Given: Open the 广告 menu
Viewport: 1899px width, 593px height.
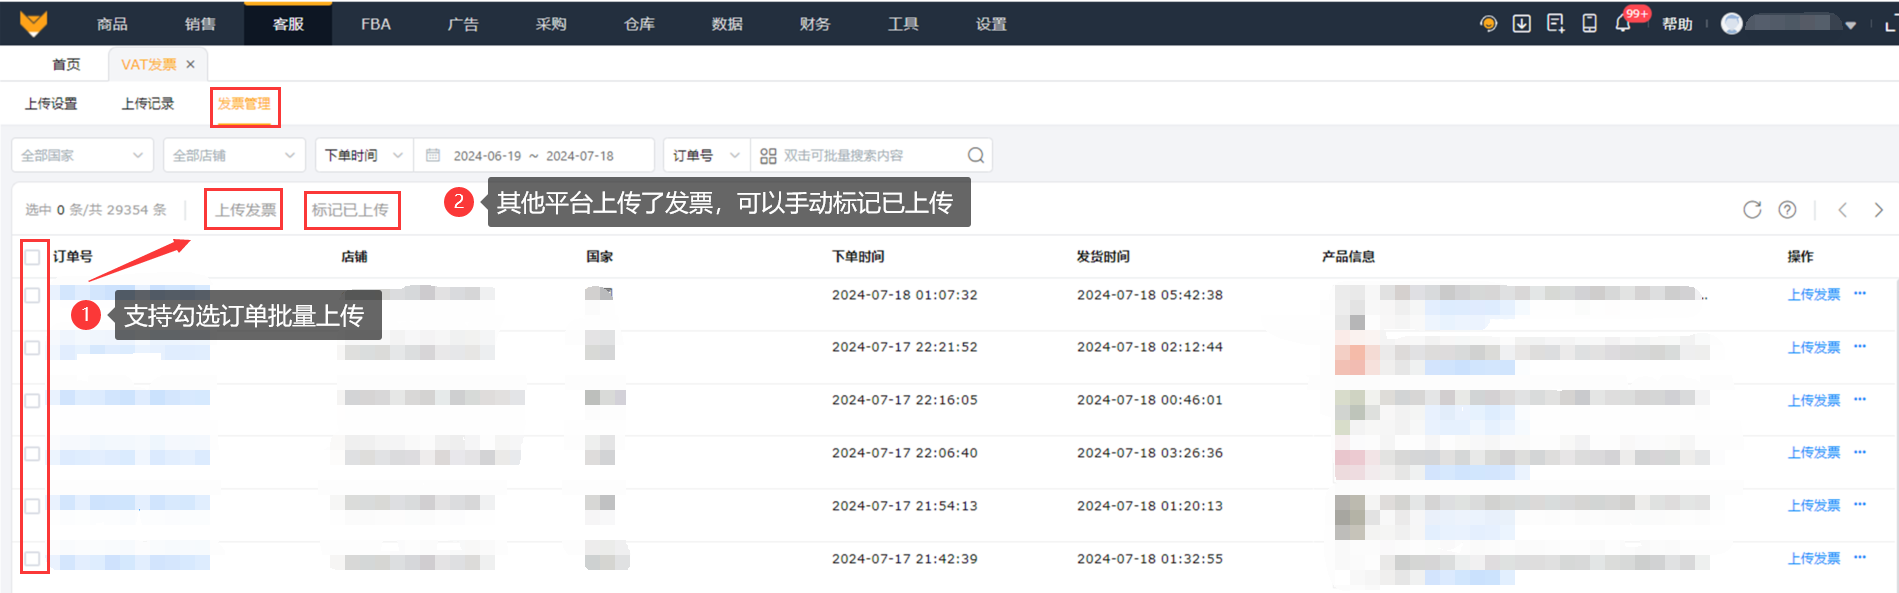Looking at the screenshot, I should tap(463, 24).
